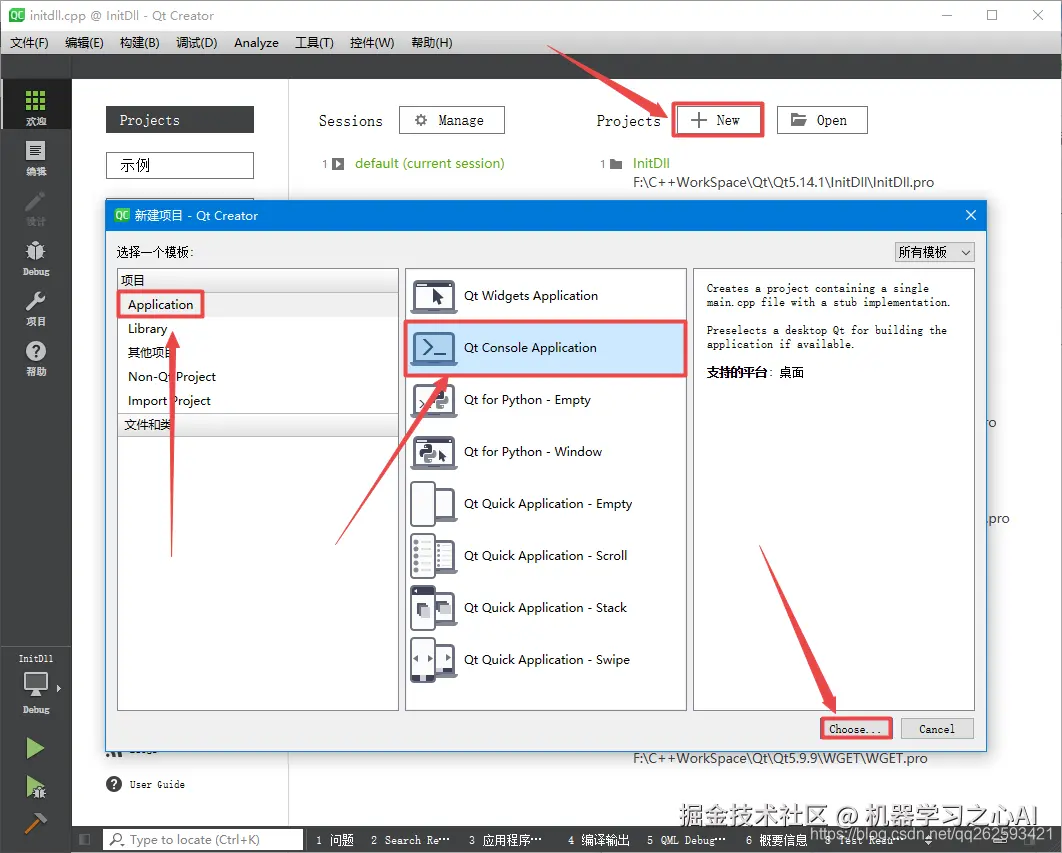Click the Qt for Python - Empty icon
The image size is (1062, 853).
click(433, 400)
